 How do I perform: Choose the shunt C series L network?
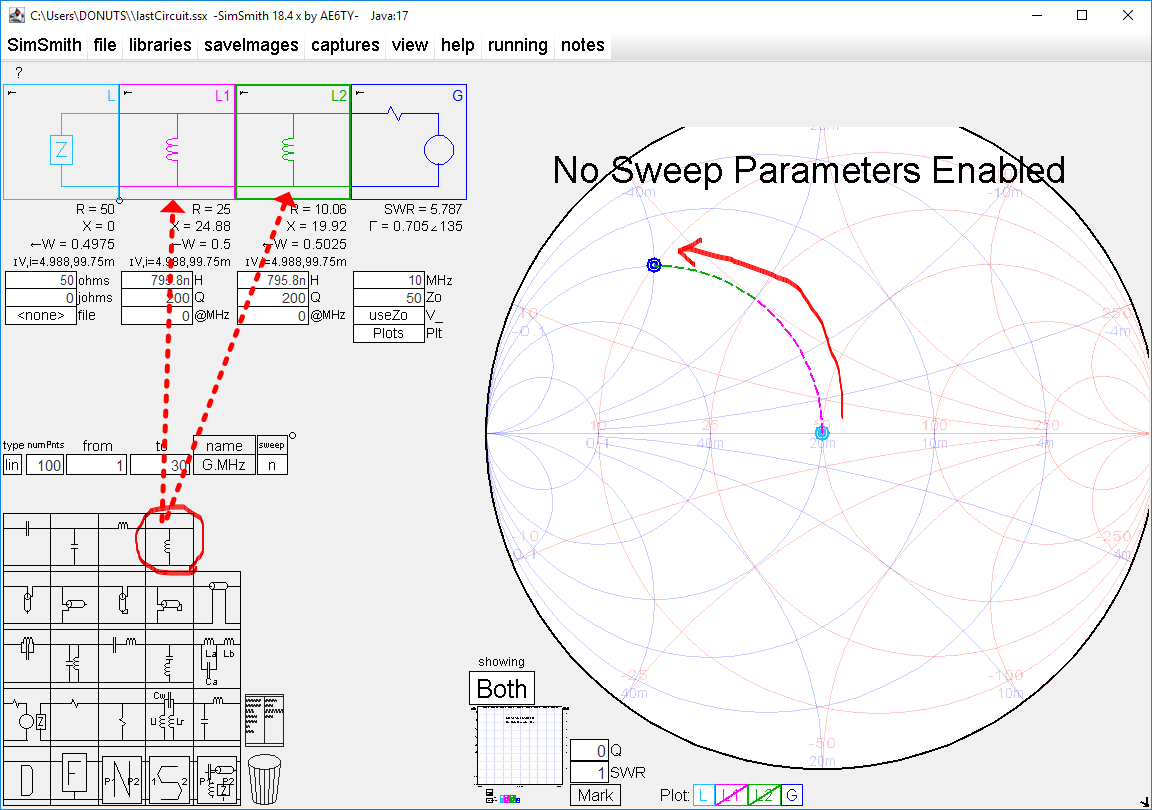[217, 714]
